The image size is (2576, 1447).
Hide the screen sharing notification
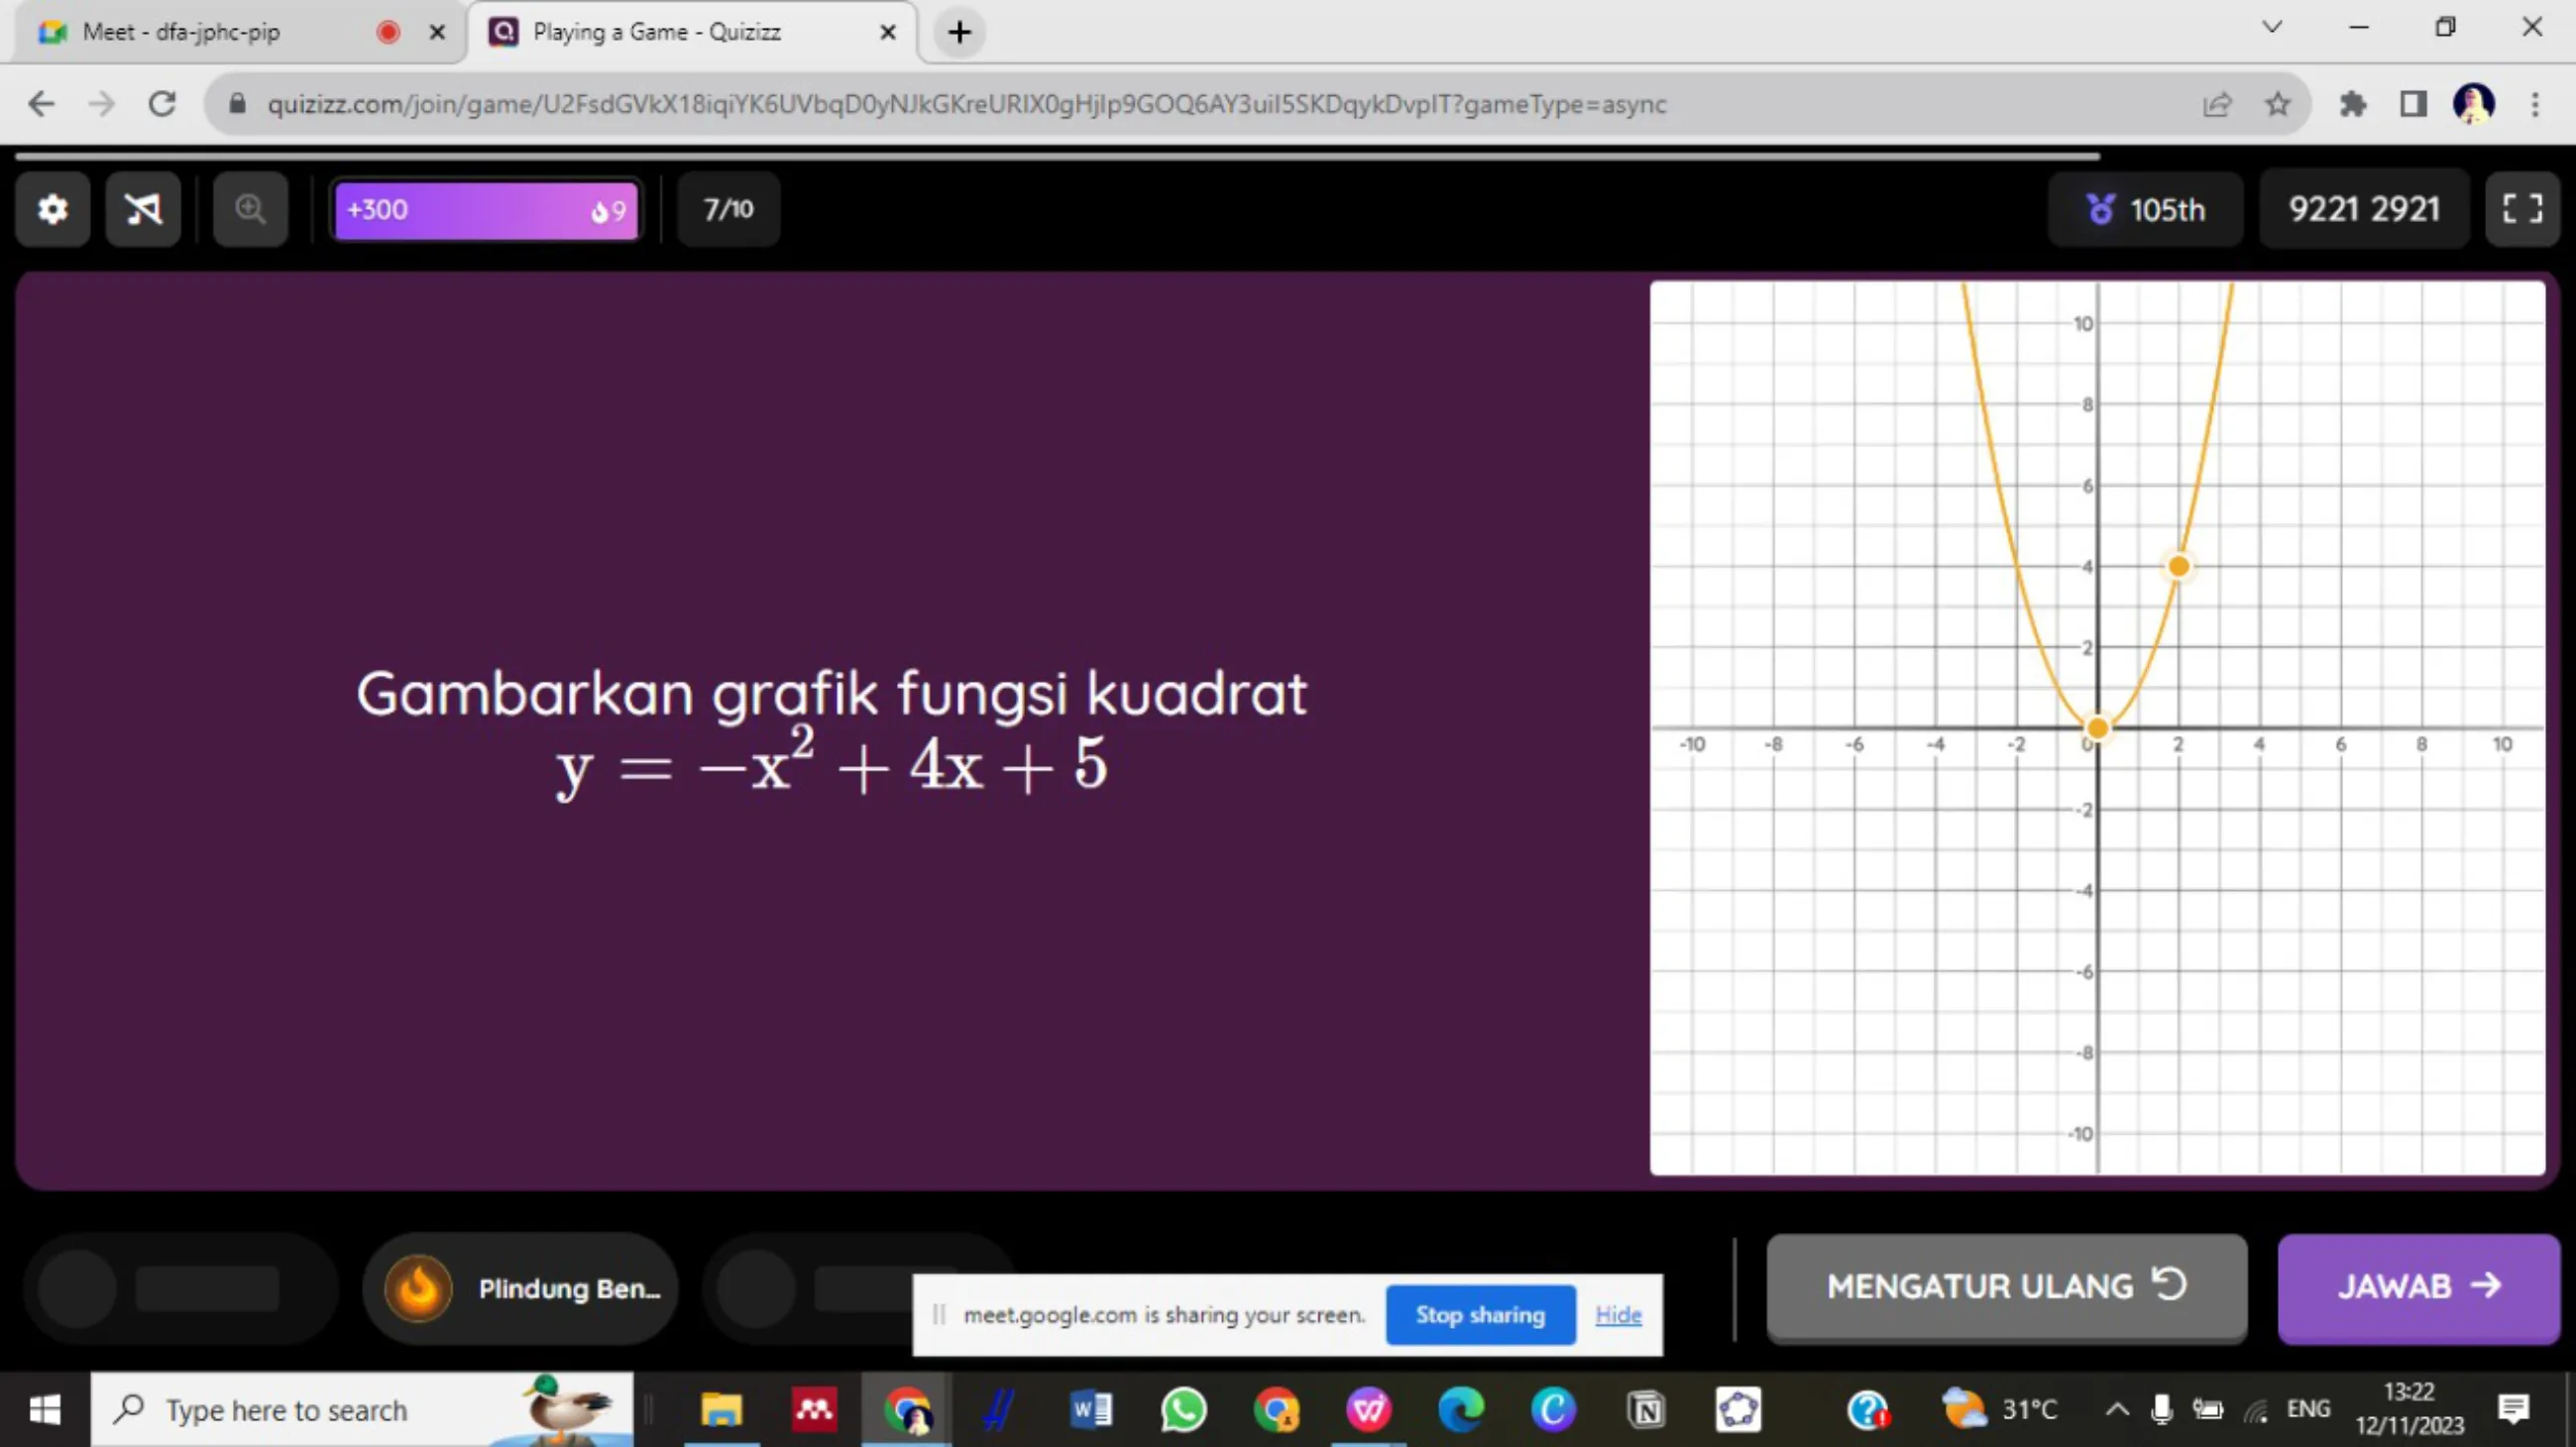coord(1618,1315)
